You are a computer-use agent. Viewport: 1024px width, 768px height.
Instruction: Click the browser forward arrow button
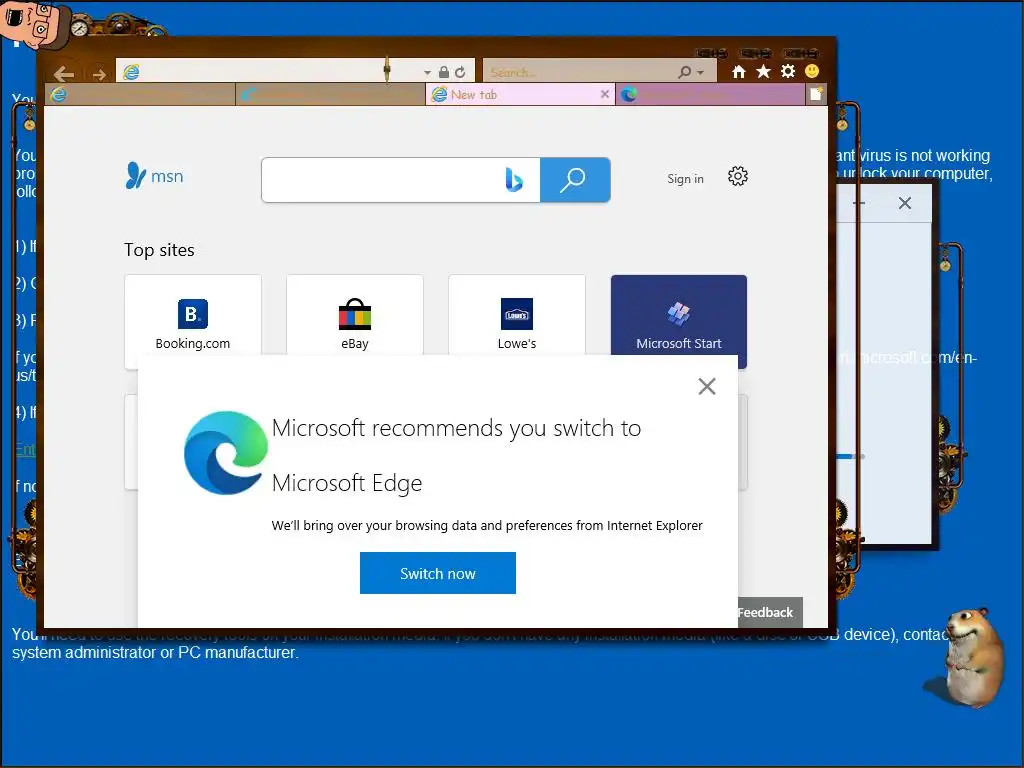pyautogui.click(x=99, y=74)
